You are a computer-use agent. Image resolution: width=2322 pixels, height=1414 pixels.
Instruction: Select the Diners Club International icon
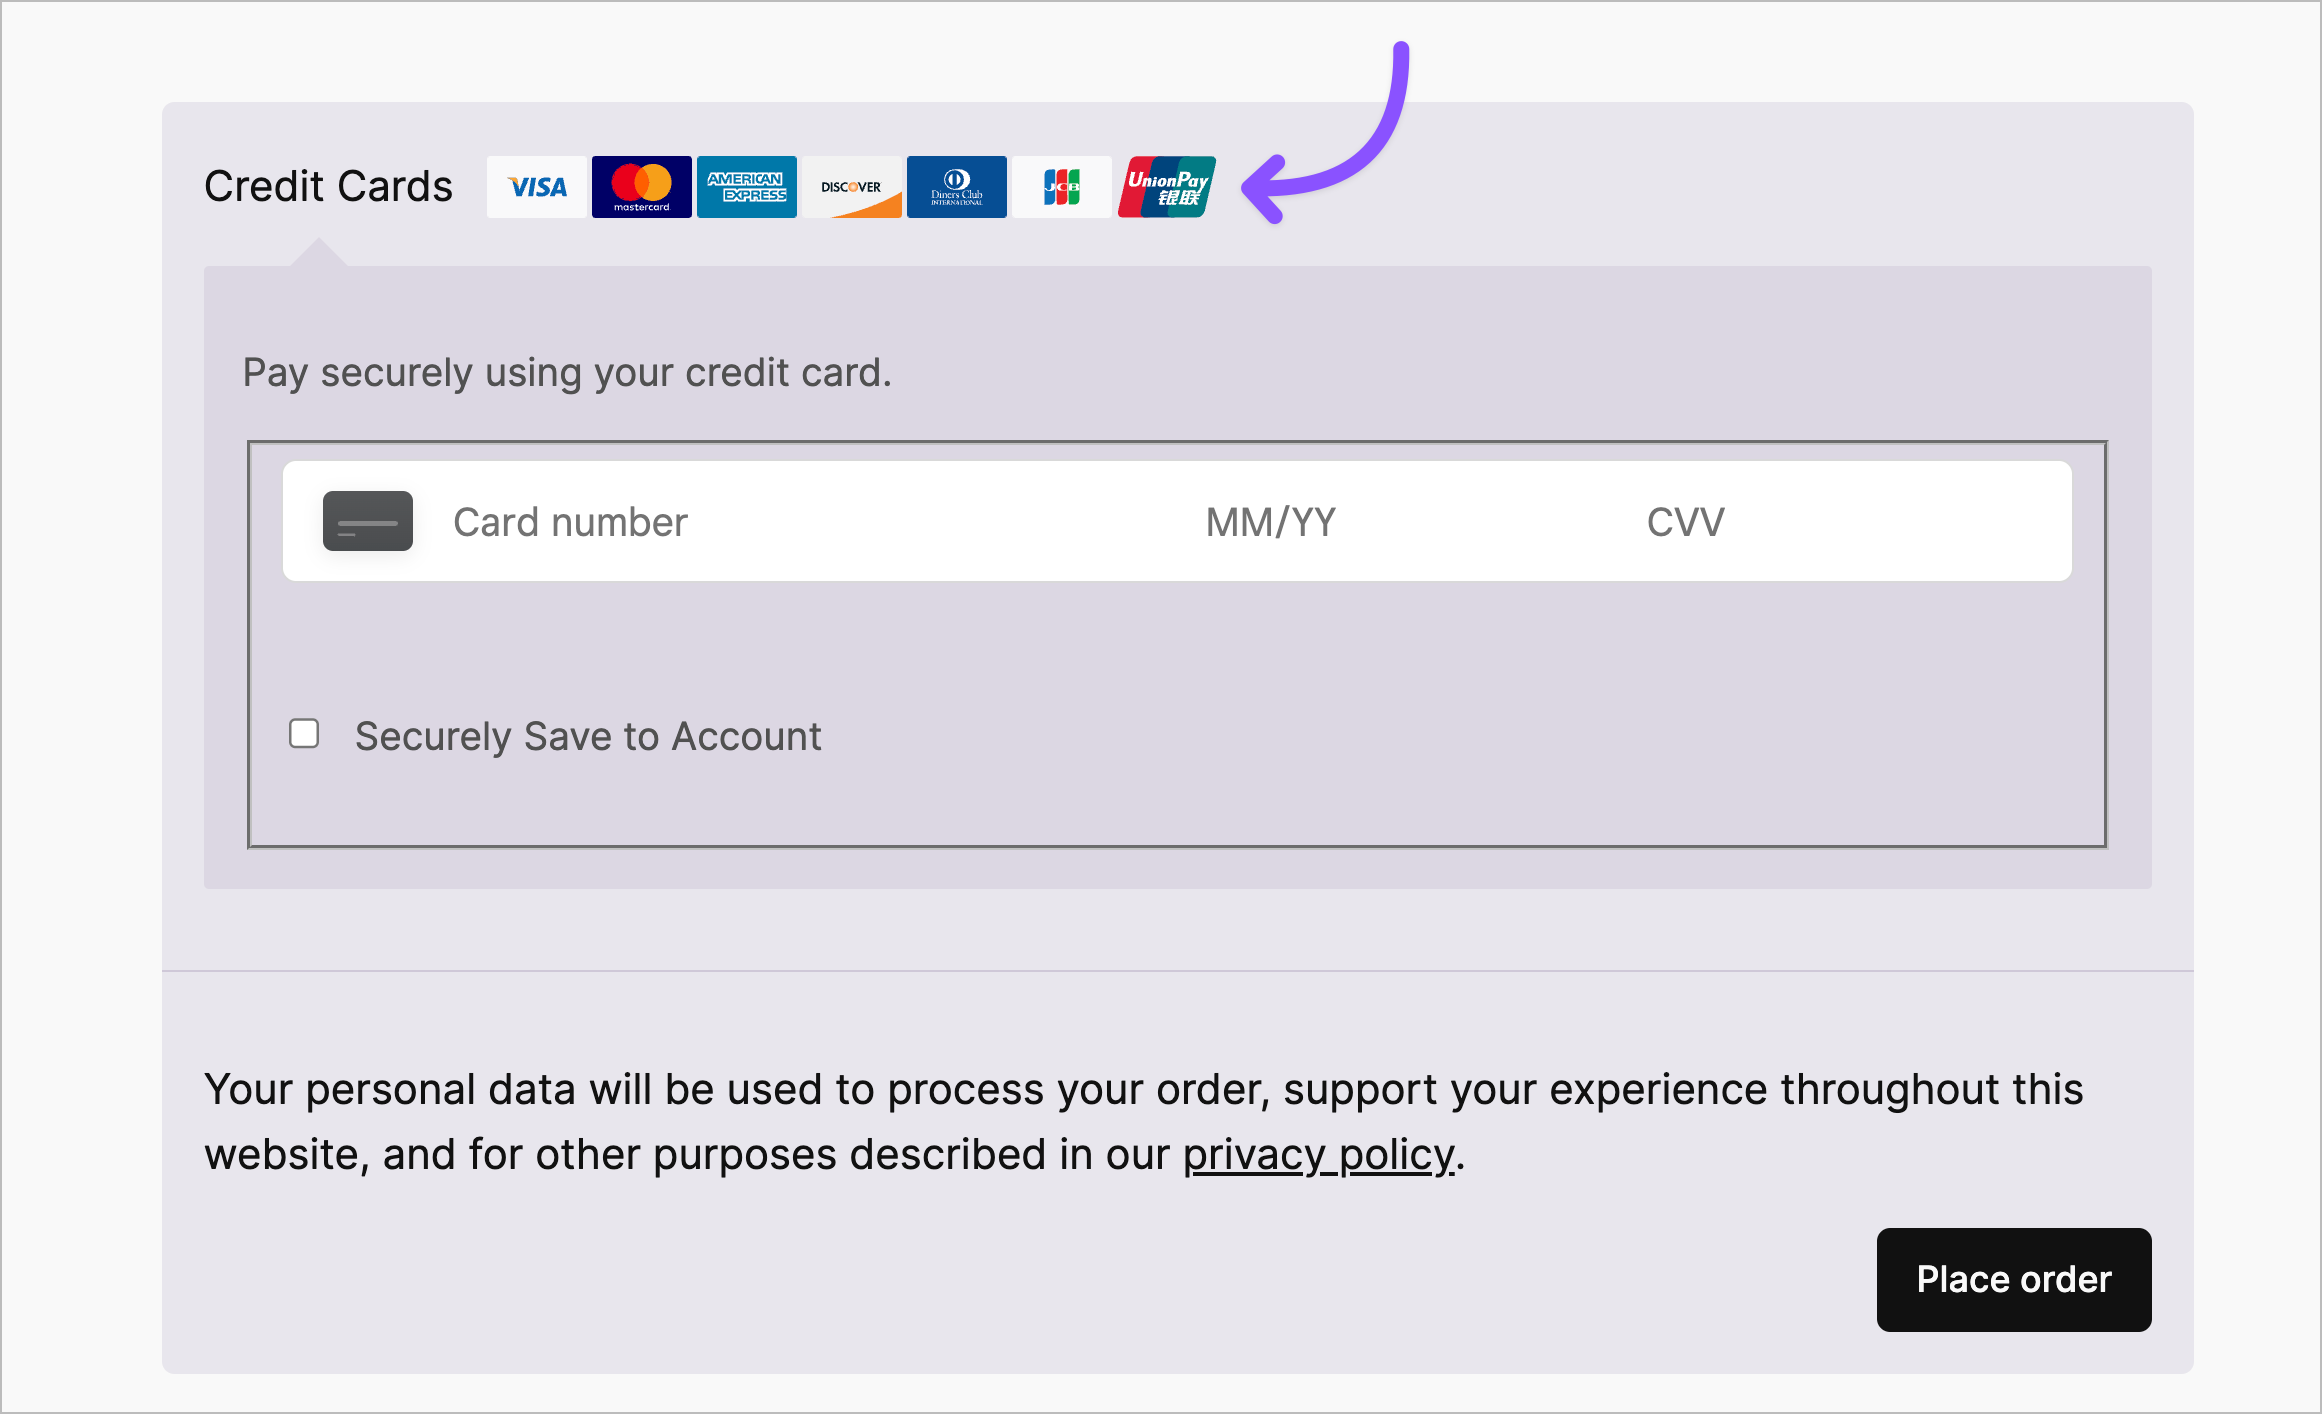pos(956,187)
